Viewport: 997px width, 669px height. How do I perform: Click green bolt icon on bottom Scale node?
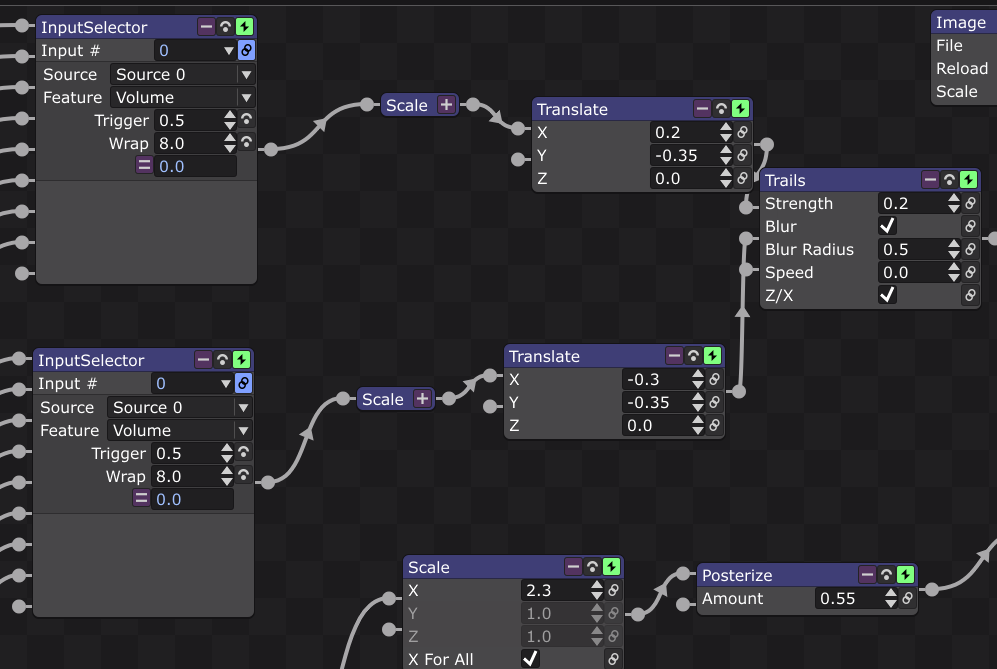(611, 567)
